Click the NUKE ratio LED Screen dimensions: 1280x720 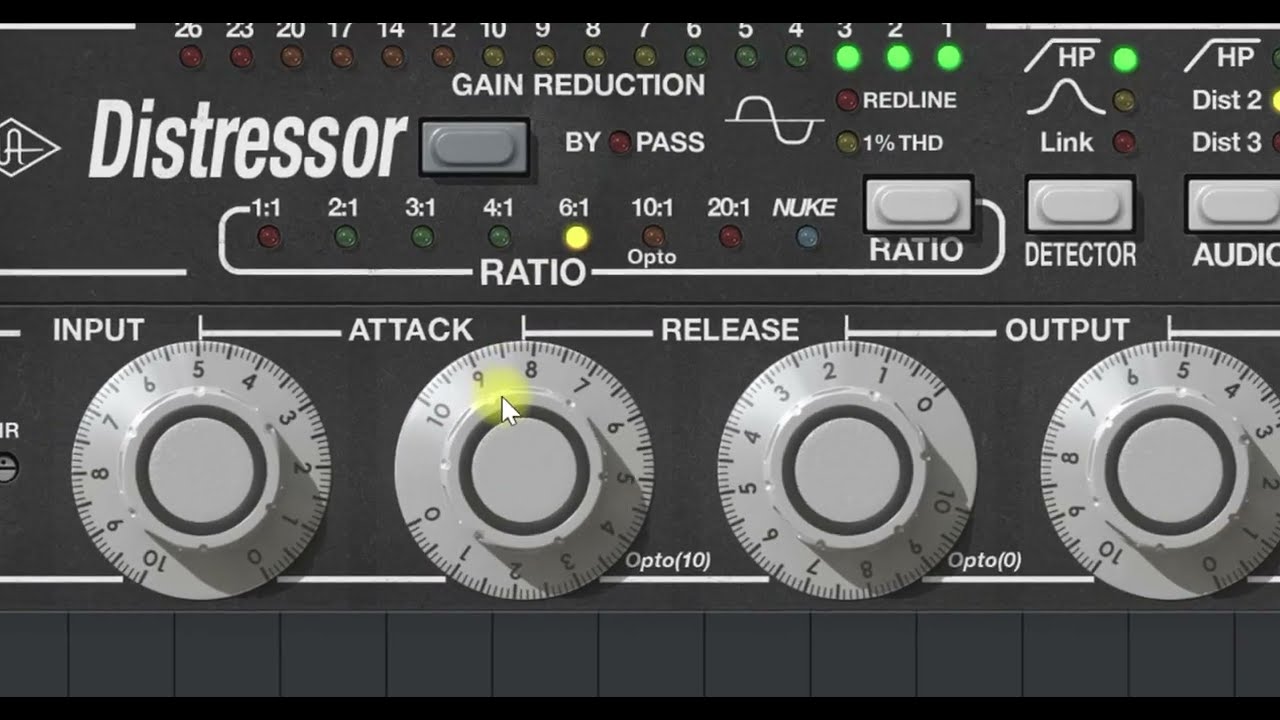(807, 237)
